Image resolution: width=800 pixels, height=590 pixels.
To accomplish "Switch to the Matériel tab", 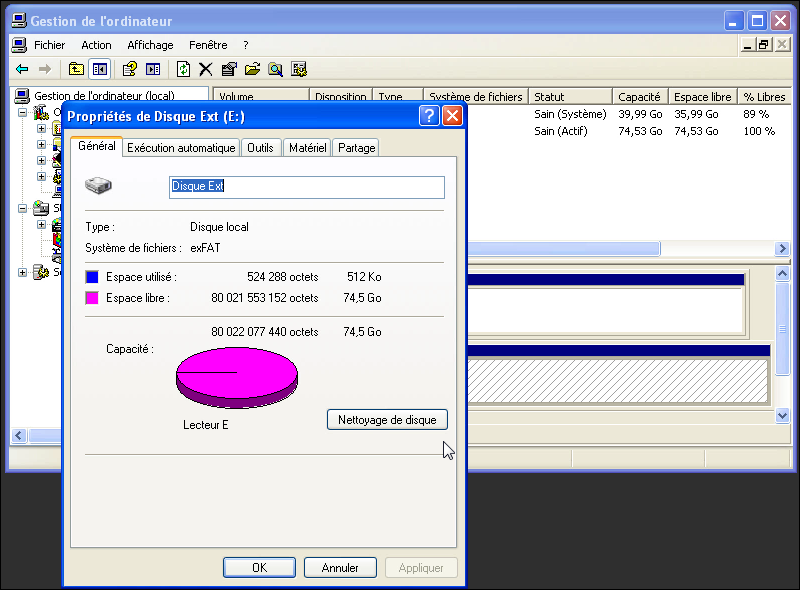I will click(307, 148).
